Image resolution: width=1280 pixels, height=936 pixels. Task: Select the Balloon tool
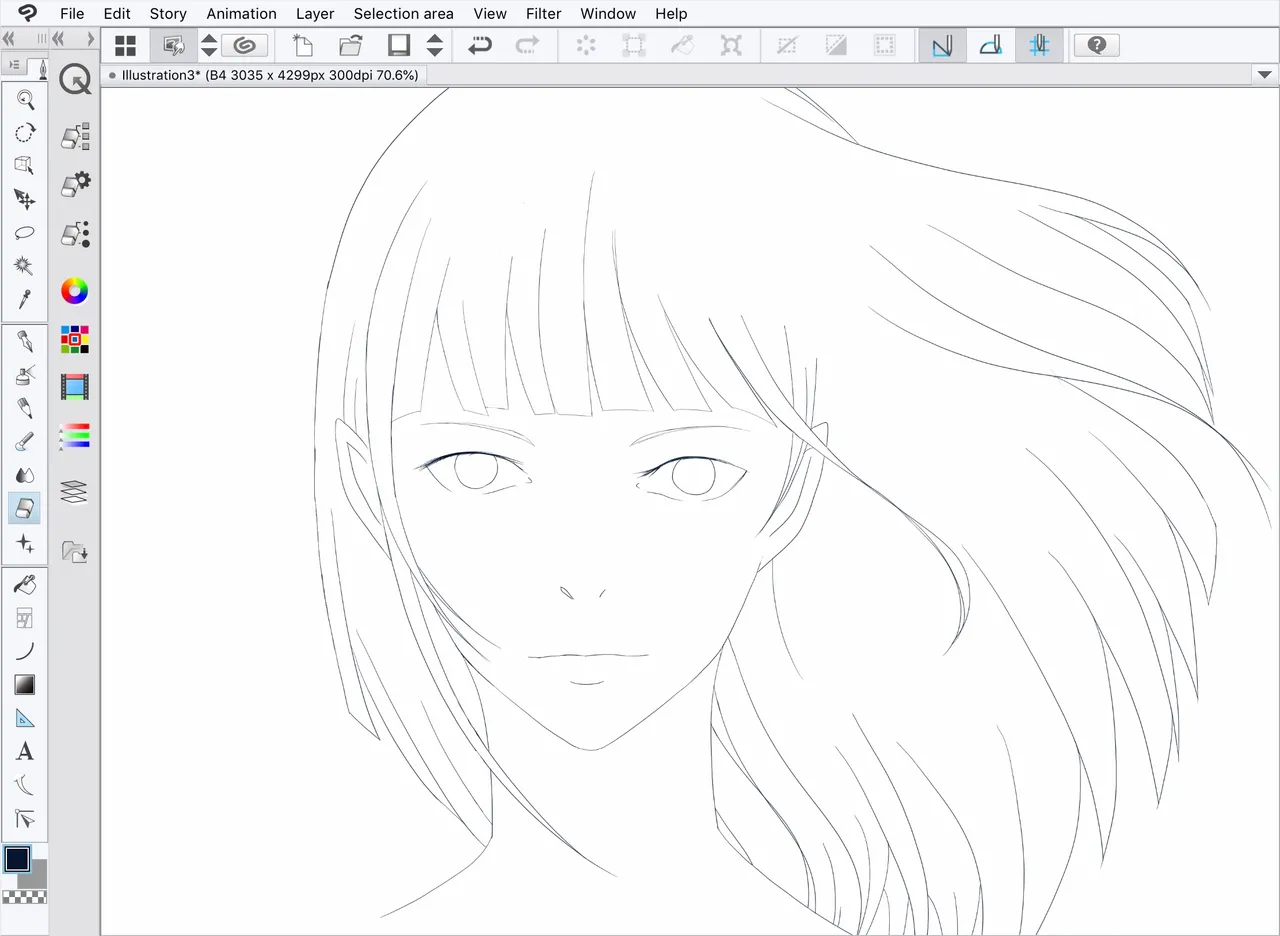tap(25, 785)
